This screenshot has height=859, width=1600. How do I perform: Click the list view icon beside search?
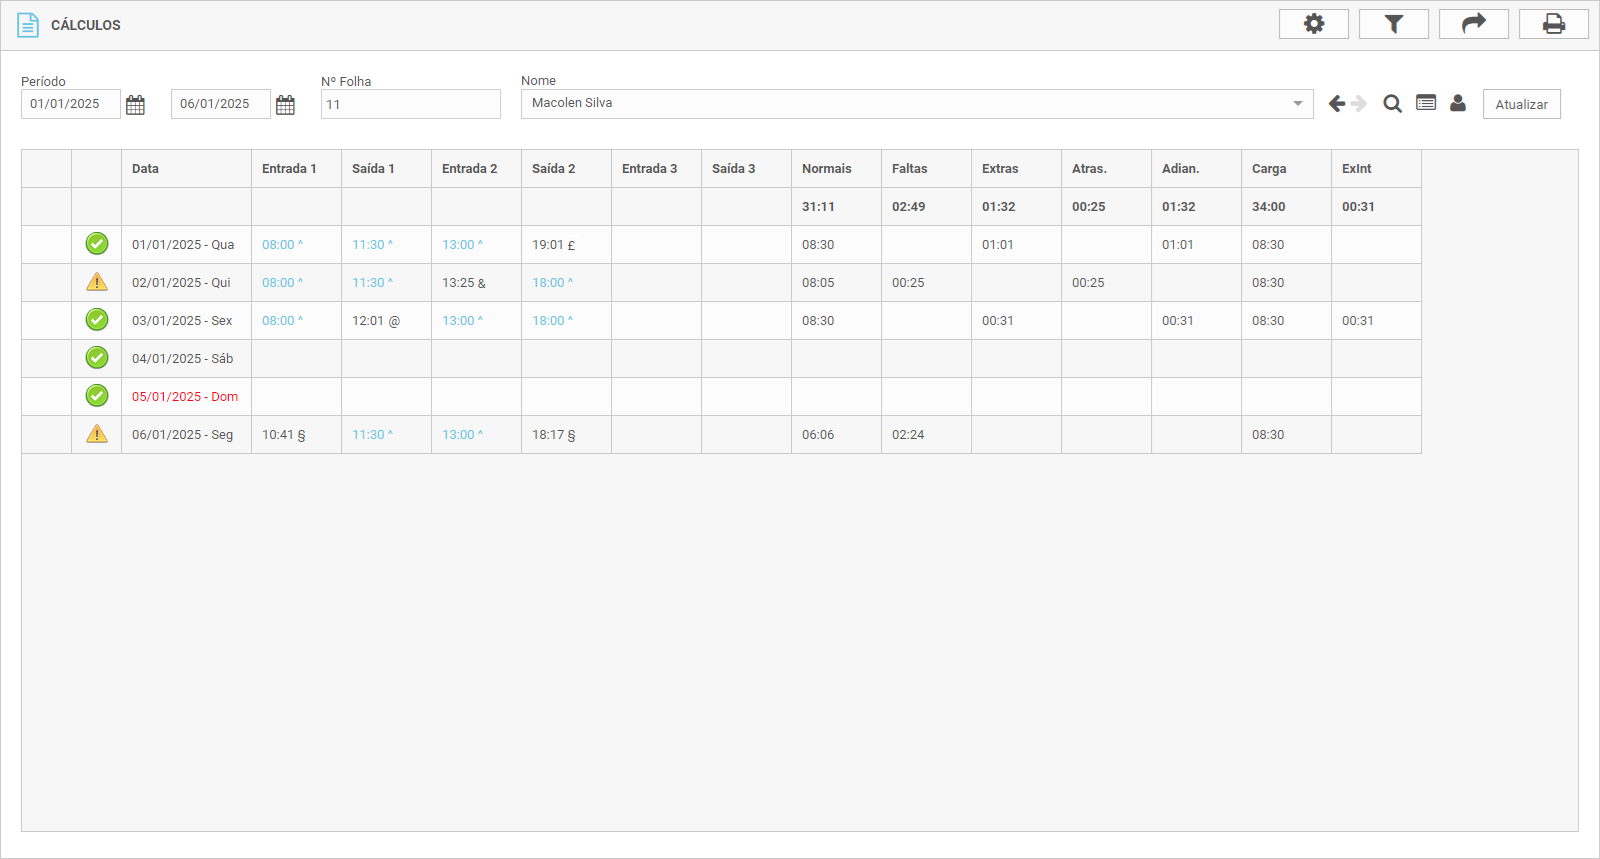coord(1426,103)
